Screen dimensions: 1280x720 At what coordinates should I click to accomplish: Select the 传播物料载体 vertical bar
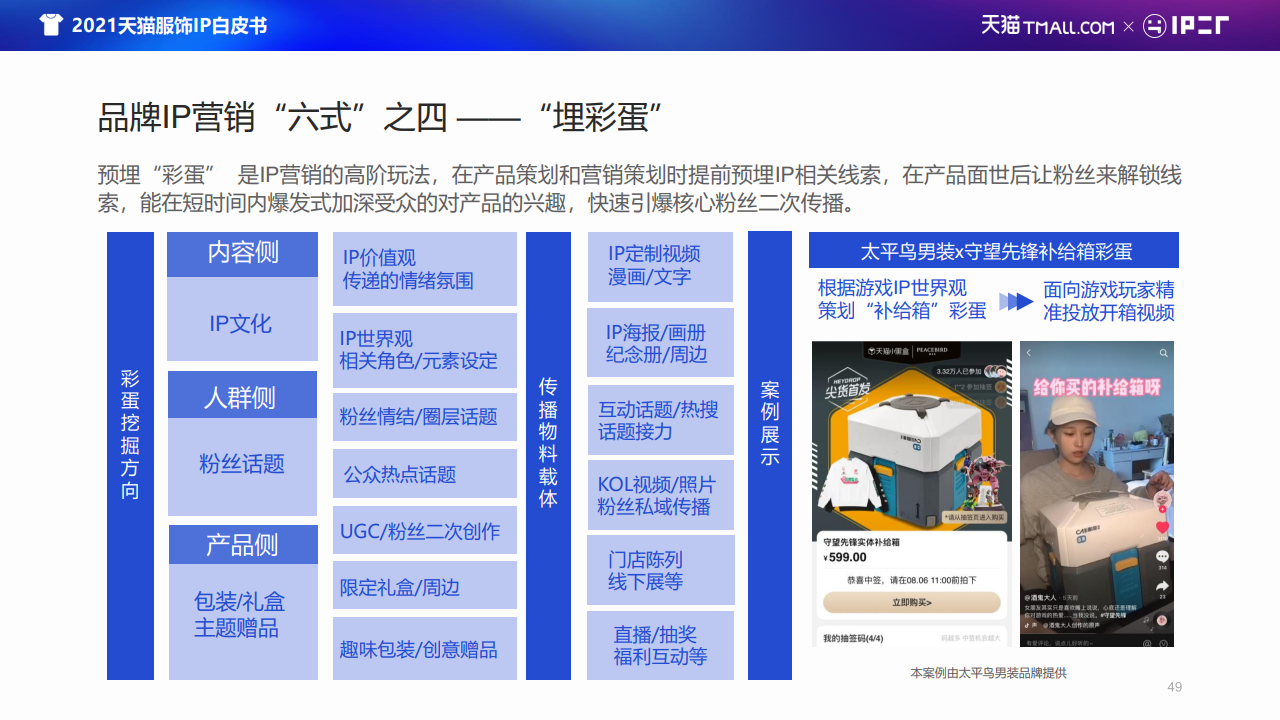click(x=548, y=455)
